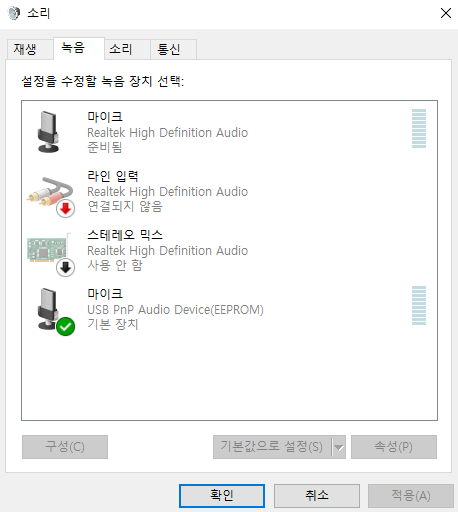Screen dimensions: 458x512
Task: Click the '사용 안 함' status text
Action: pos(115,265)
